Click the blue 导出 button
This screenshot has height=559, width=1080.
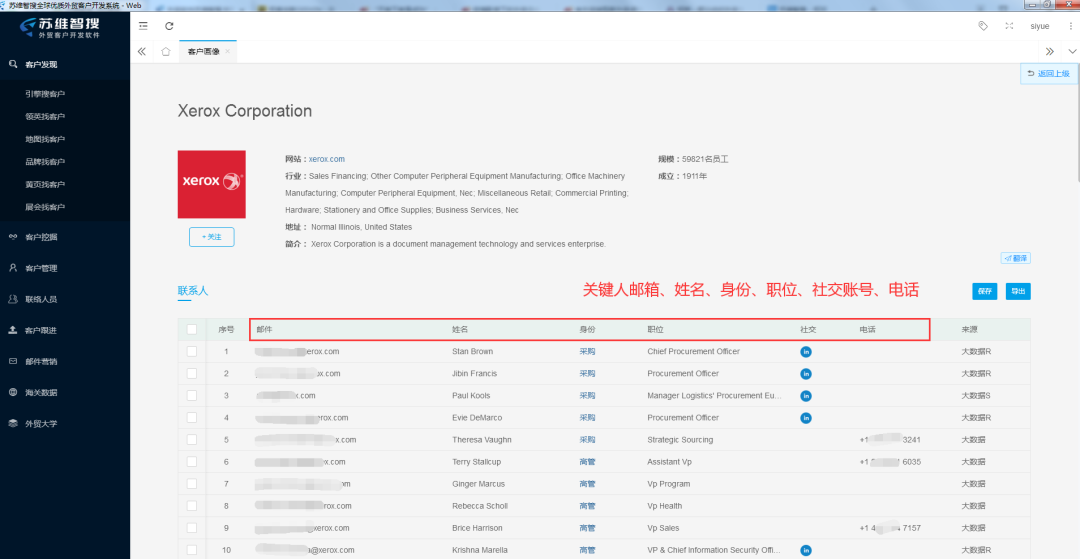pyautogui.click(x=1018, y=291)
